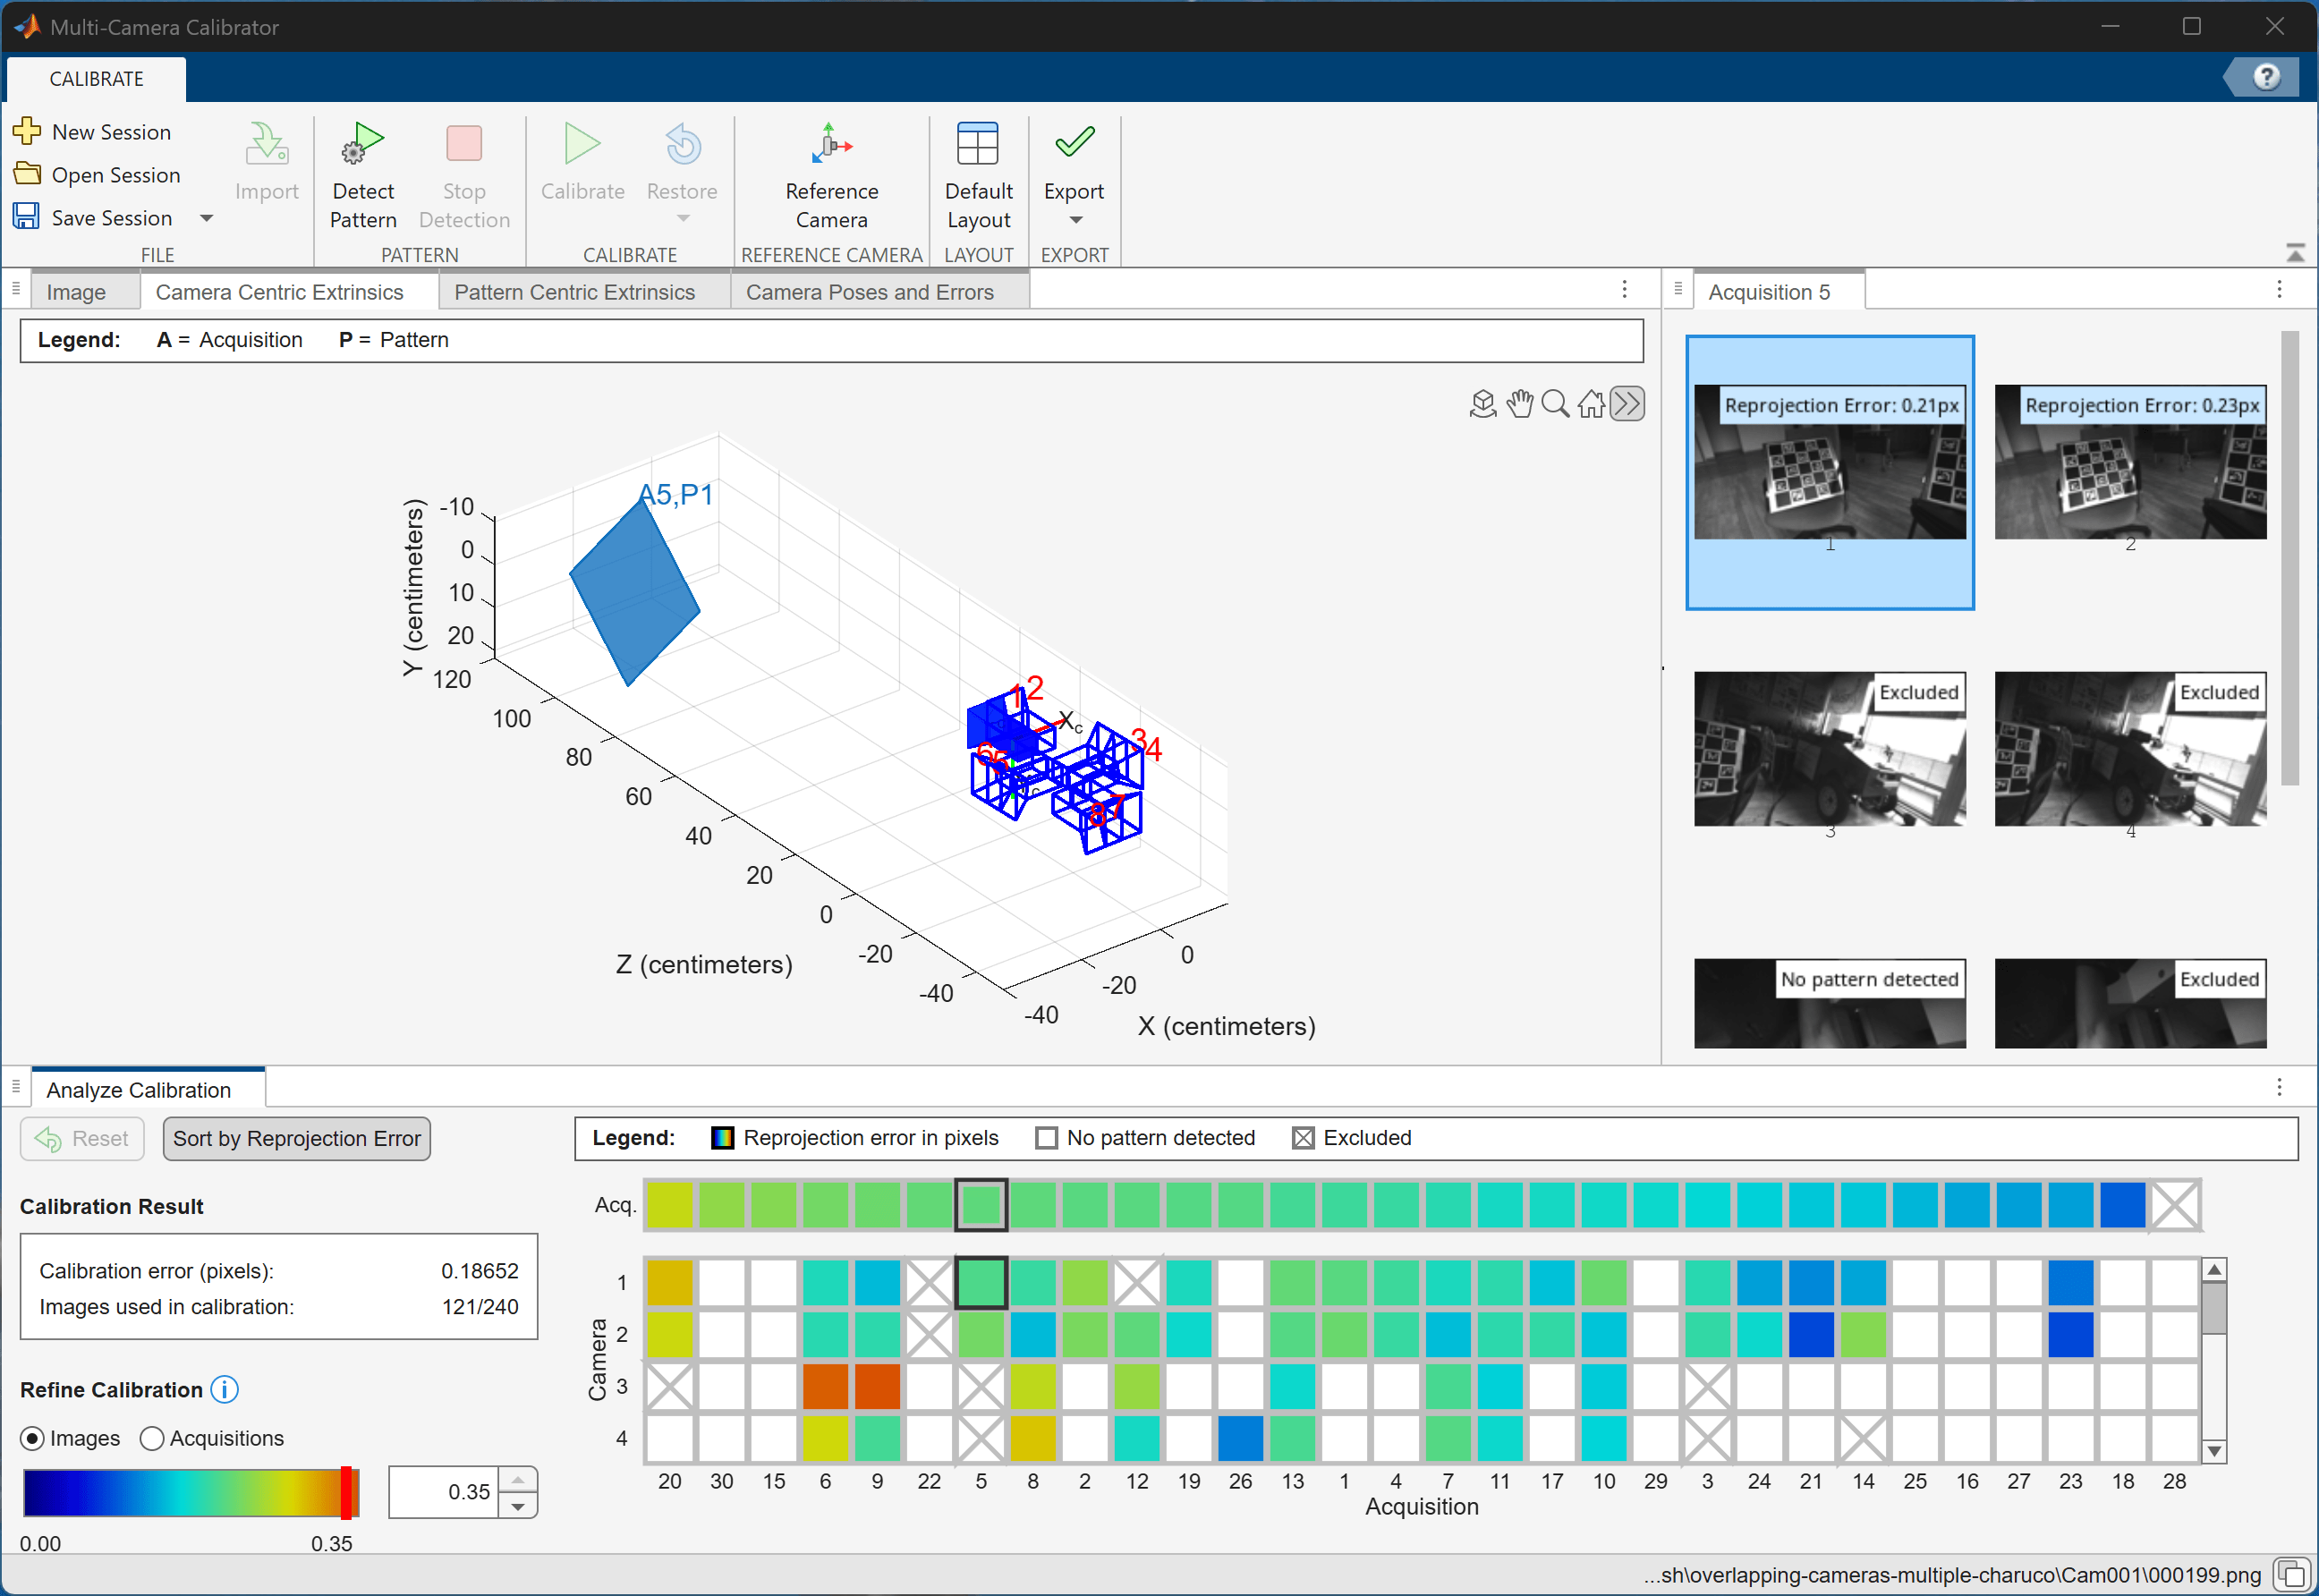The width and height of the screenshot is (2319, 1596).
Task: Click the Export checkmark icon
Action: [x=1074, y=142]
